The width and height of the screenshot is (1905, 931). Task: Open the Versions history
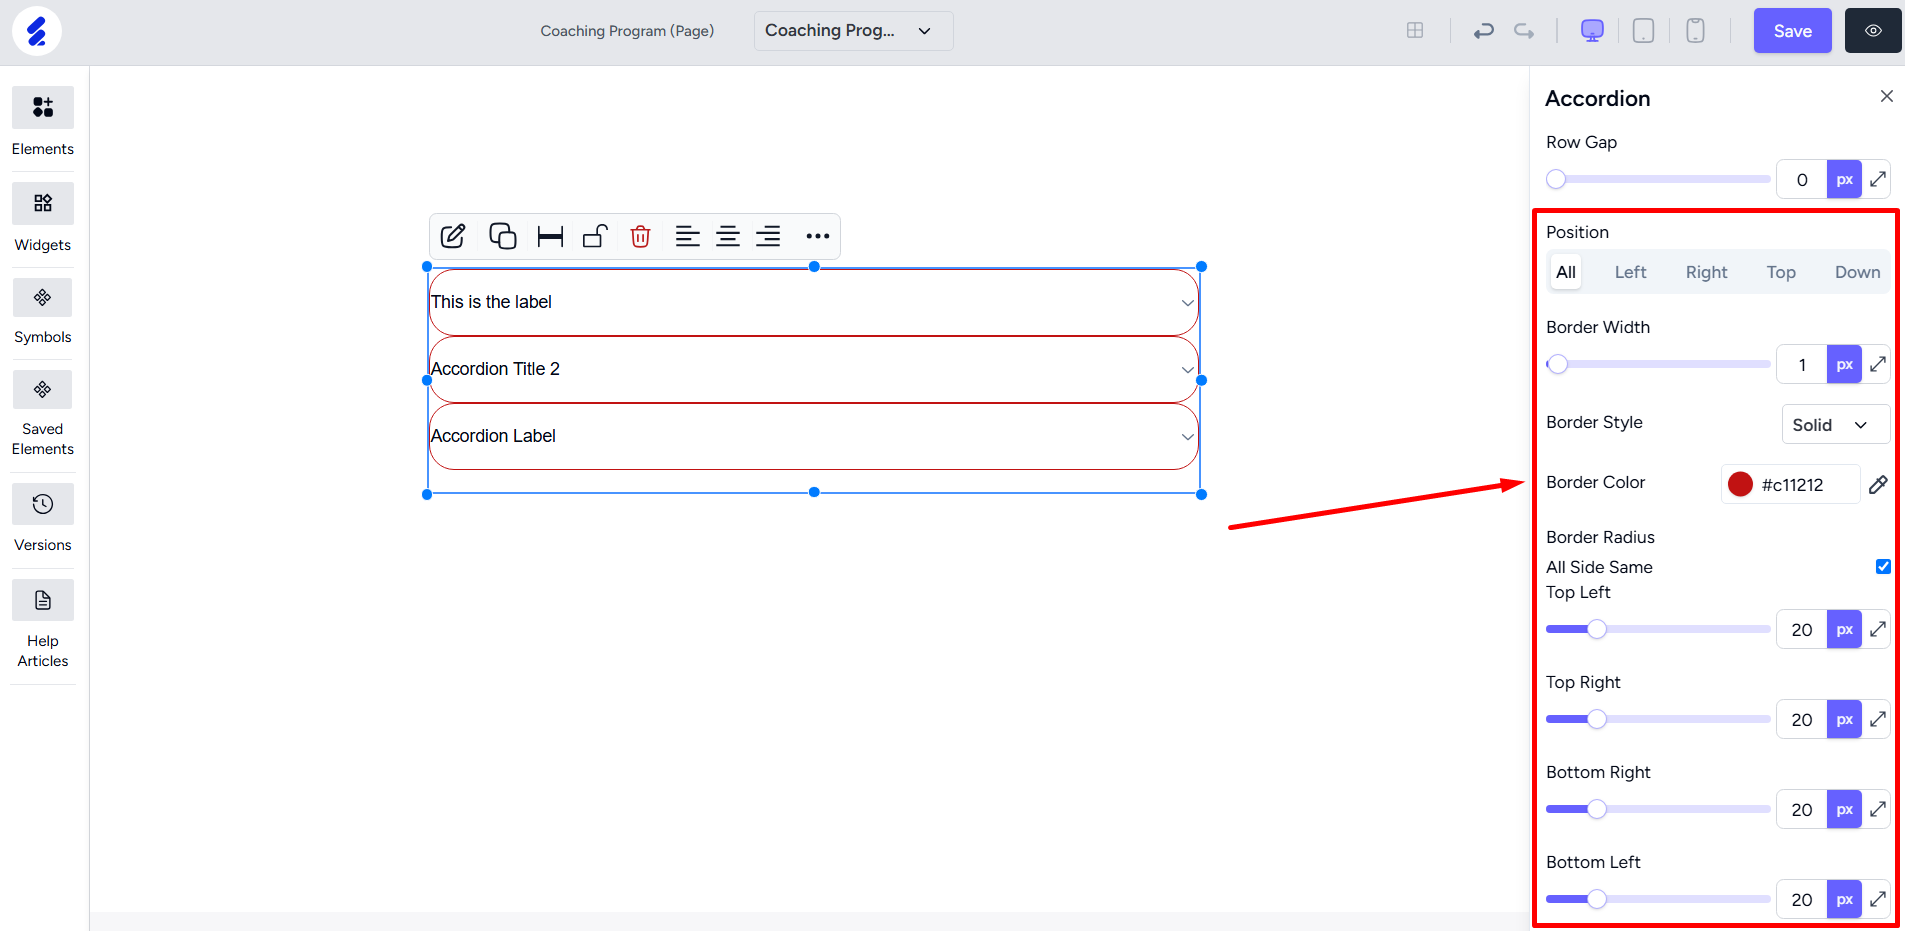point(43,504)
